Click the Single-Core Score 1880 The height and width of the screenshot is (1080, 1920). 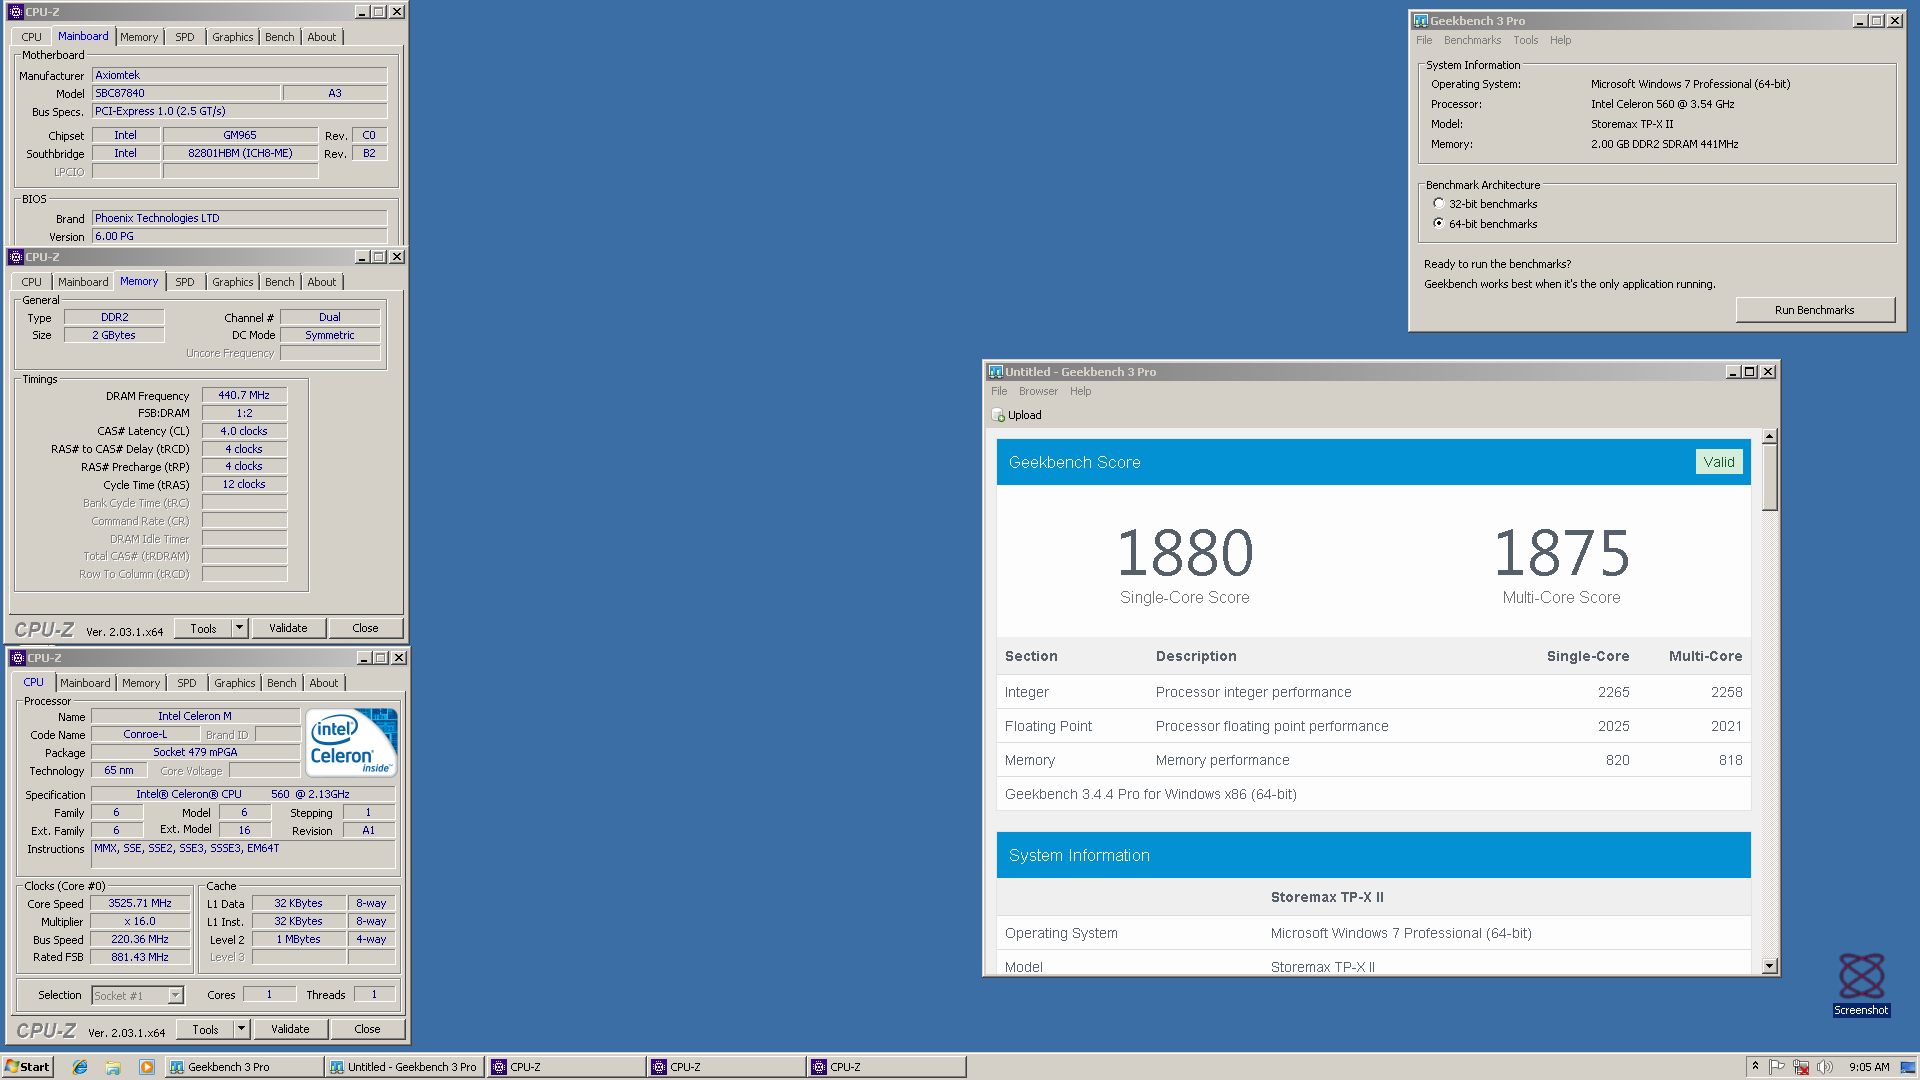point(1184,553)
